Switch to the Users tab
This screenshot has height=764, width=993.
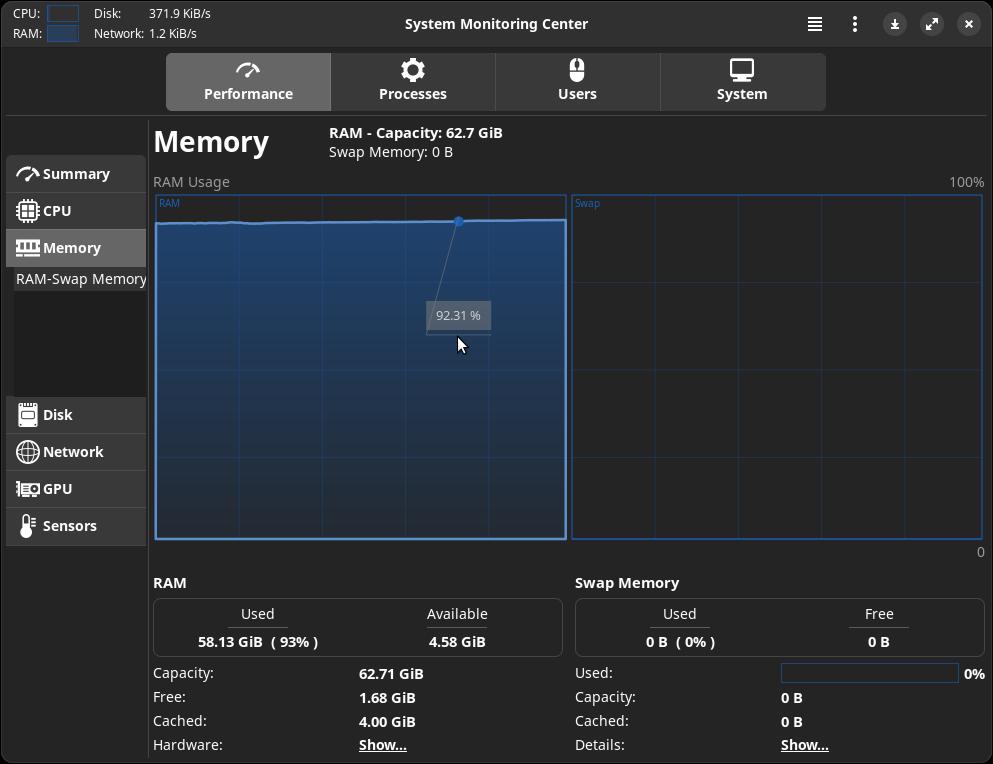[x=577, y=82]
